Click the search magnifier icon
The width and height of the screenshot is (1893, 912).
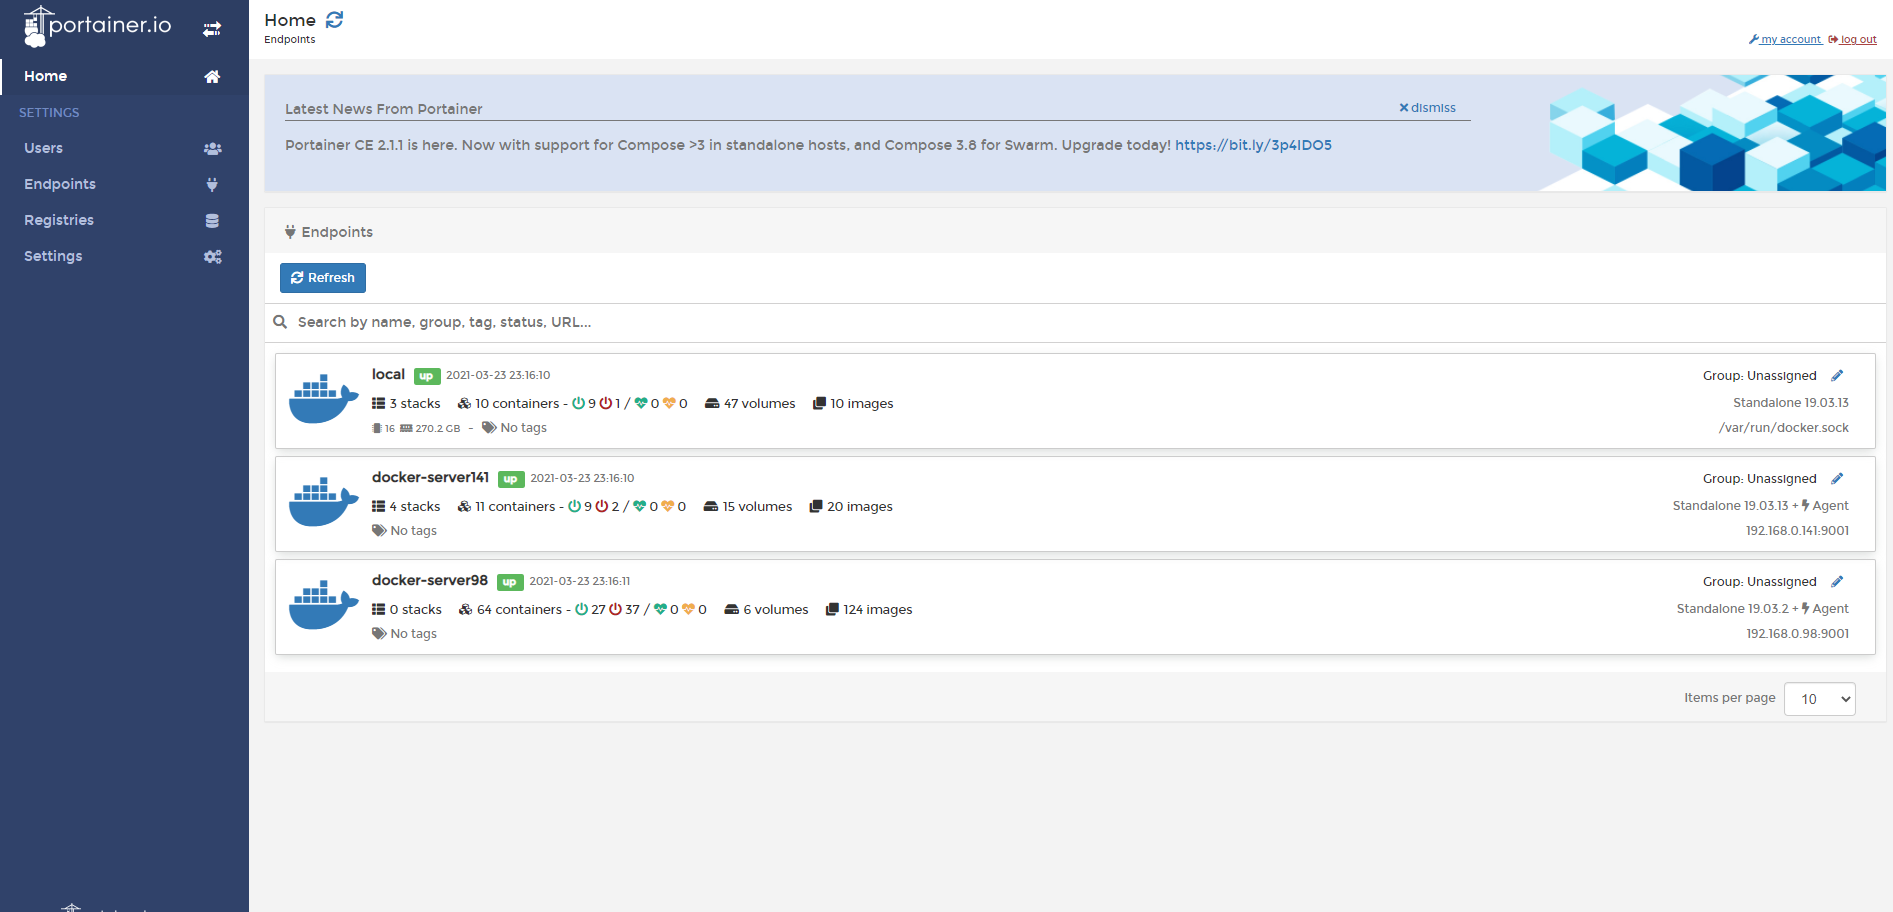click(x=280, y=322)
